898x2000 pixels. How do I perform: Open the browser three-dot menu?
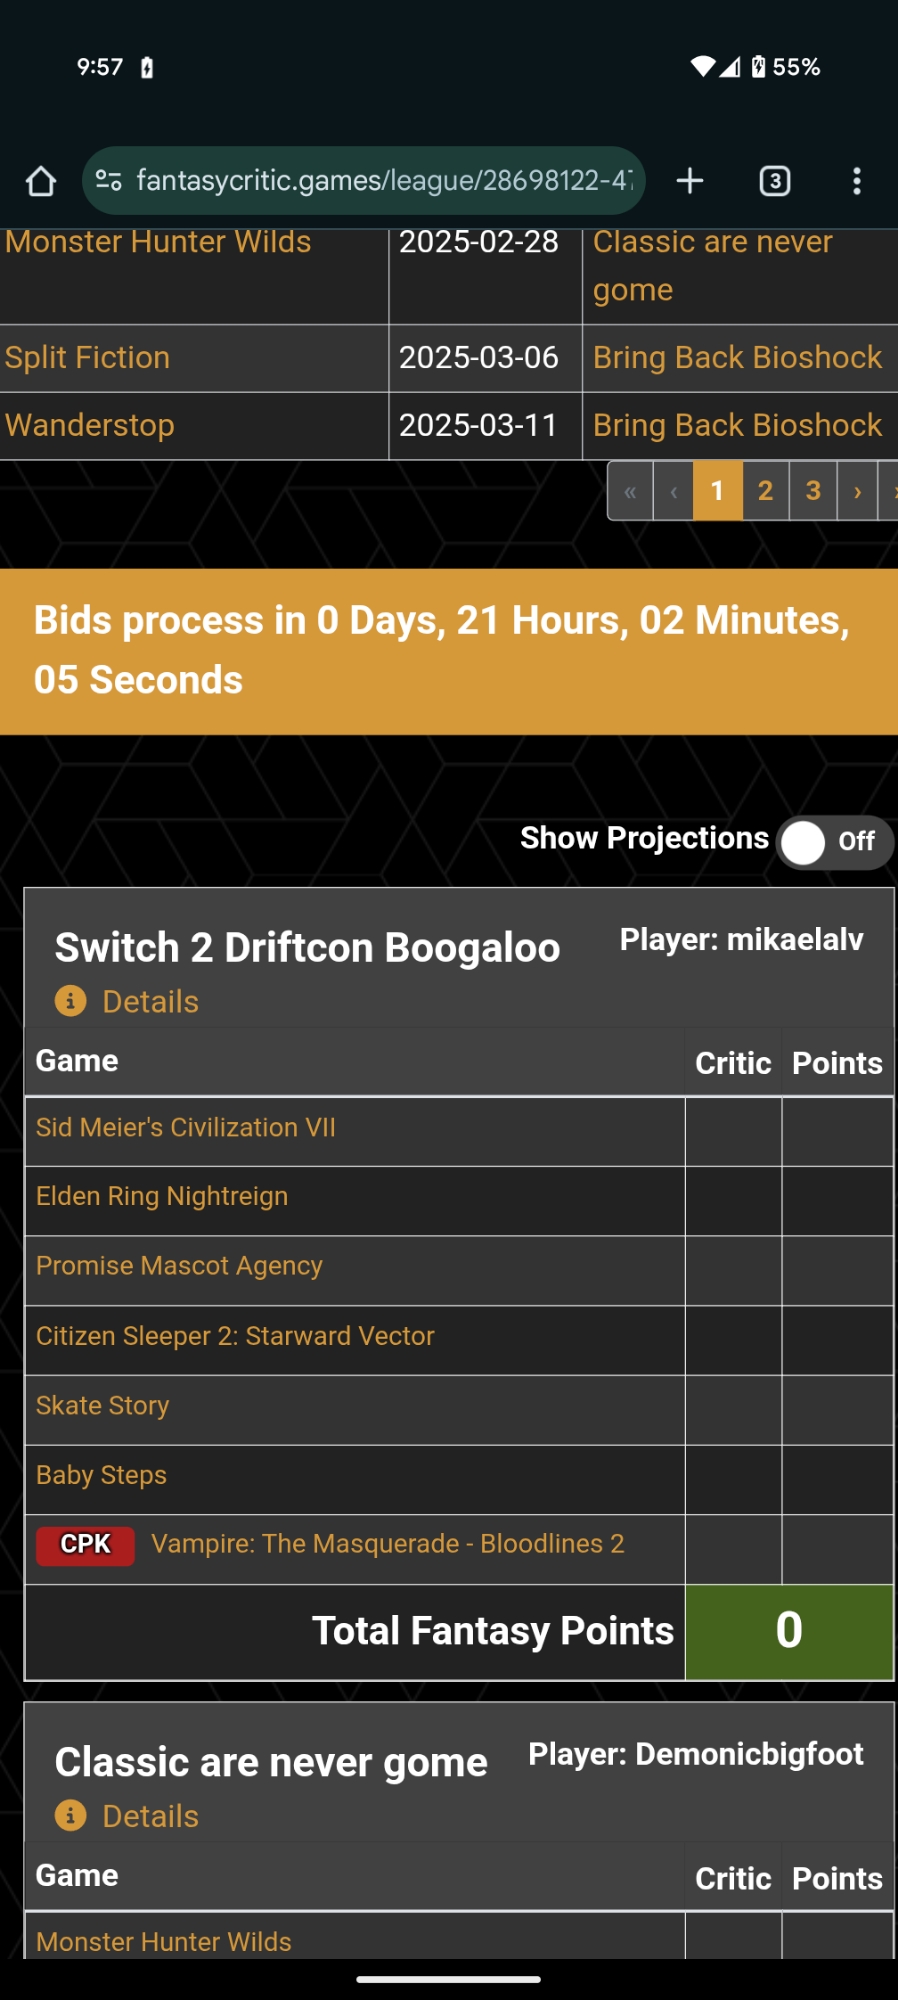856,181
